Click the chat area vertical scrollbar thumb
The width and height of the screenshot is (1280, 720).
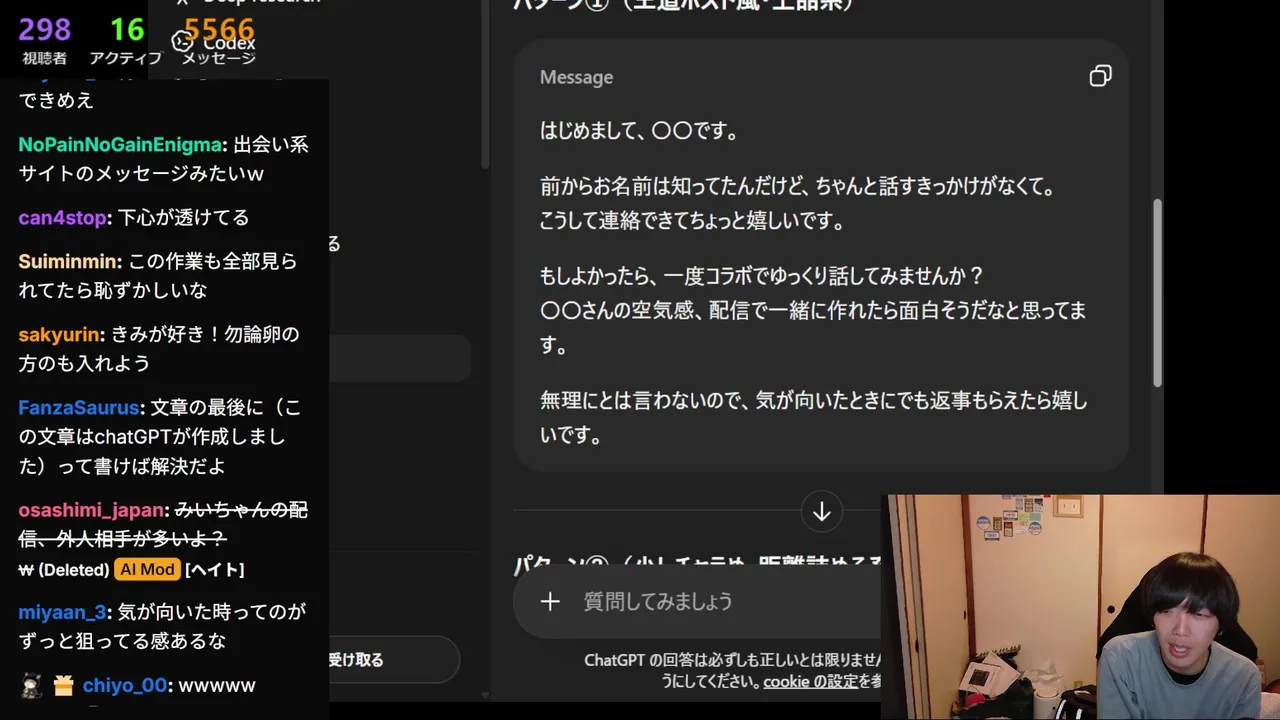click(x=1158, y=293)
